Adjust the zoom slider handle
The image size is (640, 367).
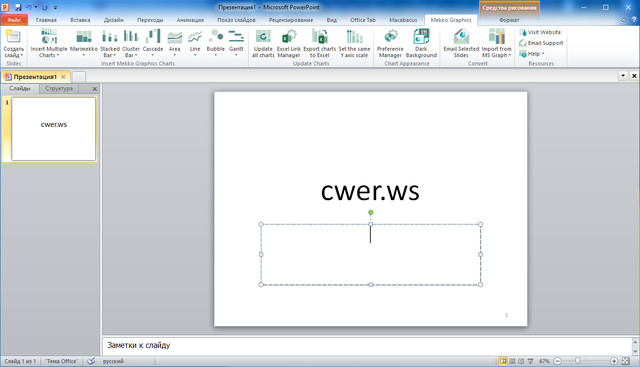tap(578, 361)
